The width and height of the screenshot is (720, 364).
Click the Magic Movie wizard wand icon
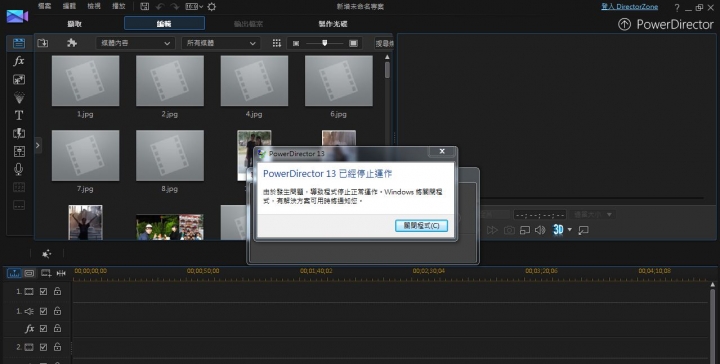[x=46, y=253]
